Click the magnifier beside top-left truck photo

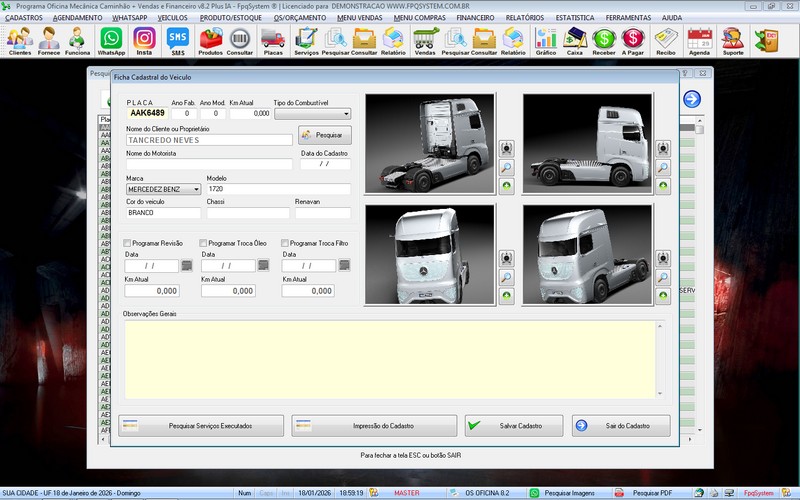coord(507,167)
